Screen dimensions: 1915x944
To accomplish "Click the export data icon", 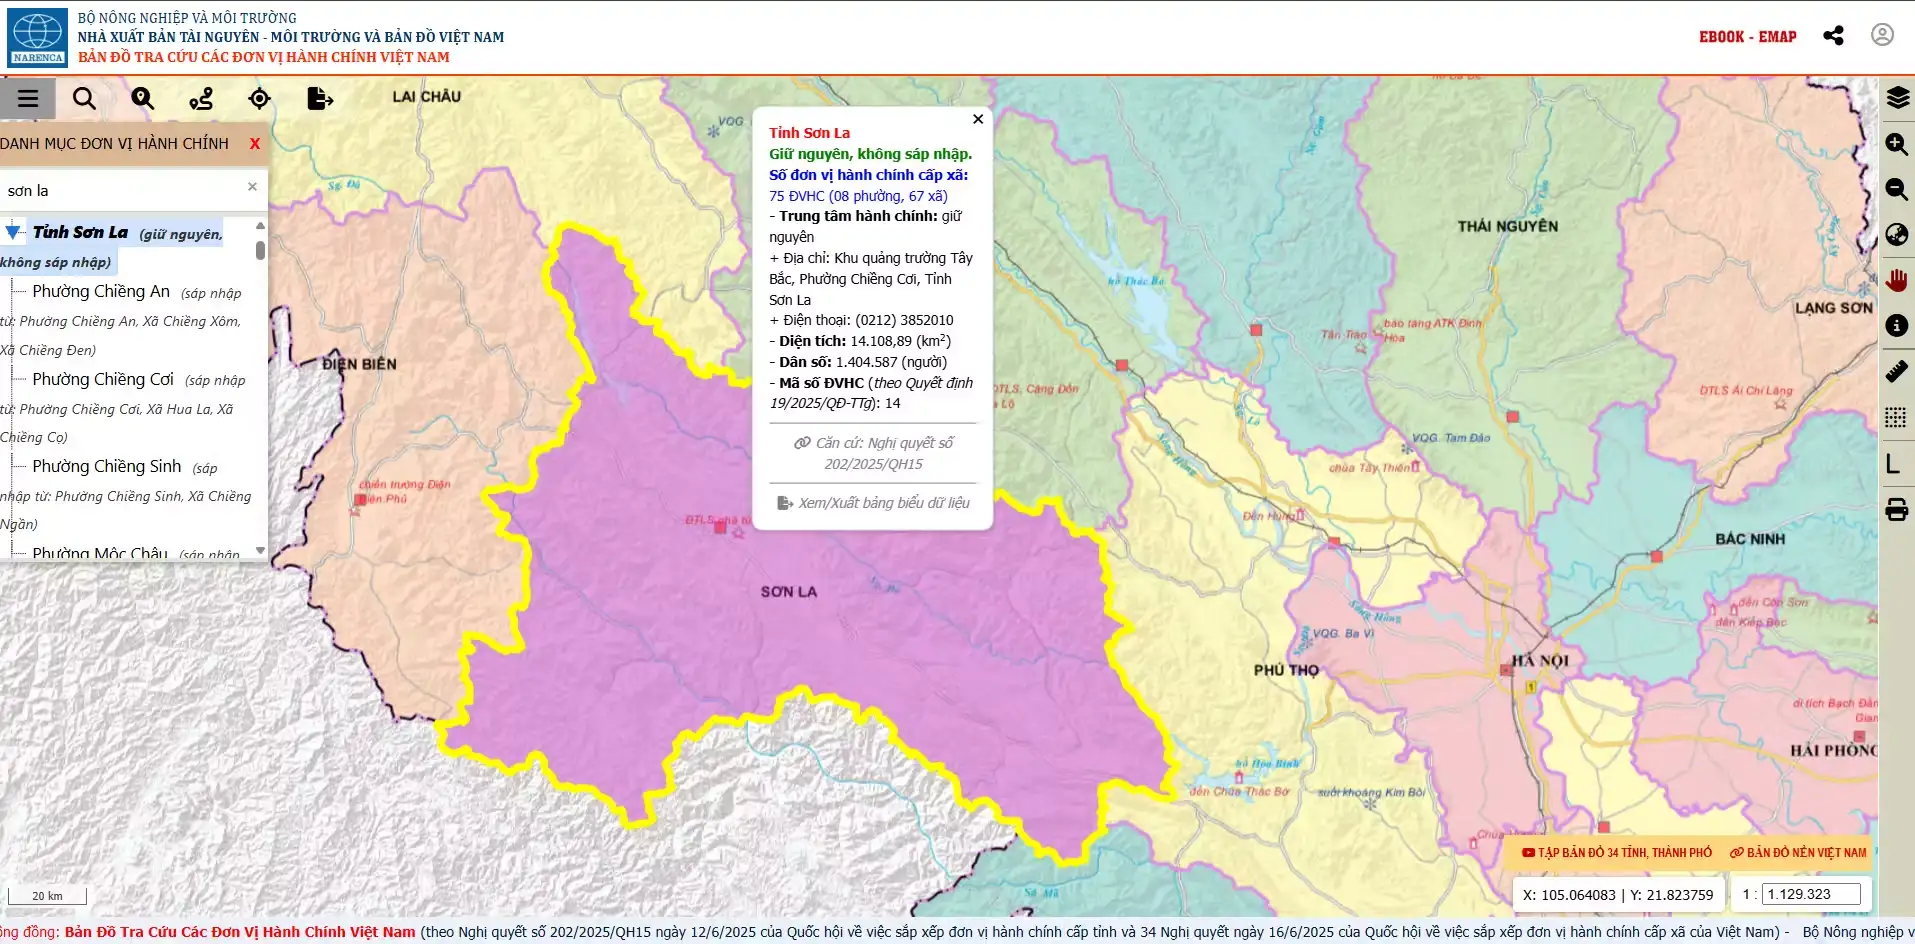I will (x=319, y=98).
